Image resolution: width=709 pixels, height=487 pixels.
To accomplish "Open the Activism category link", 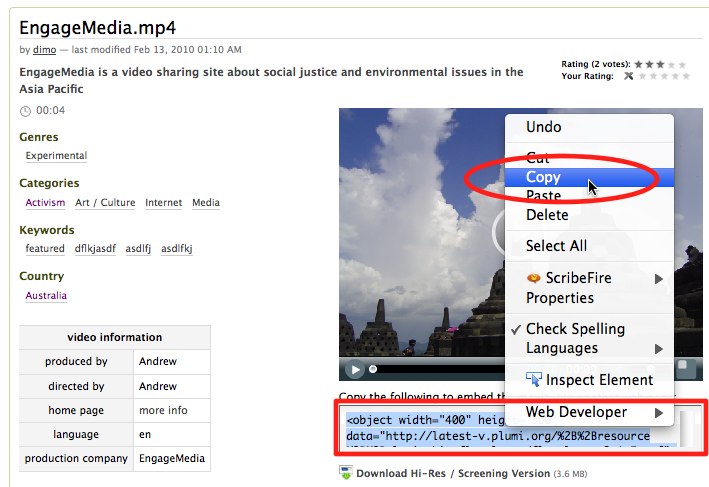I will click(x=45, y=203).
